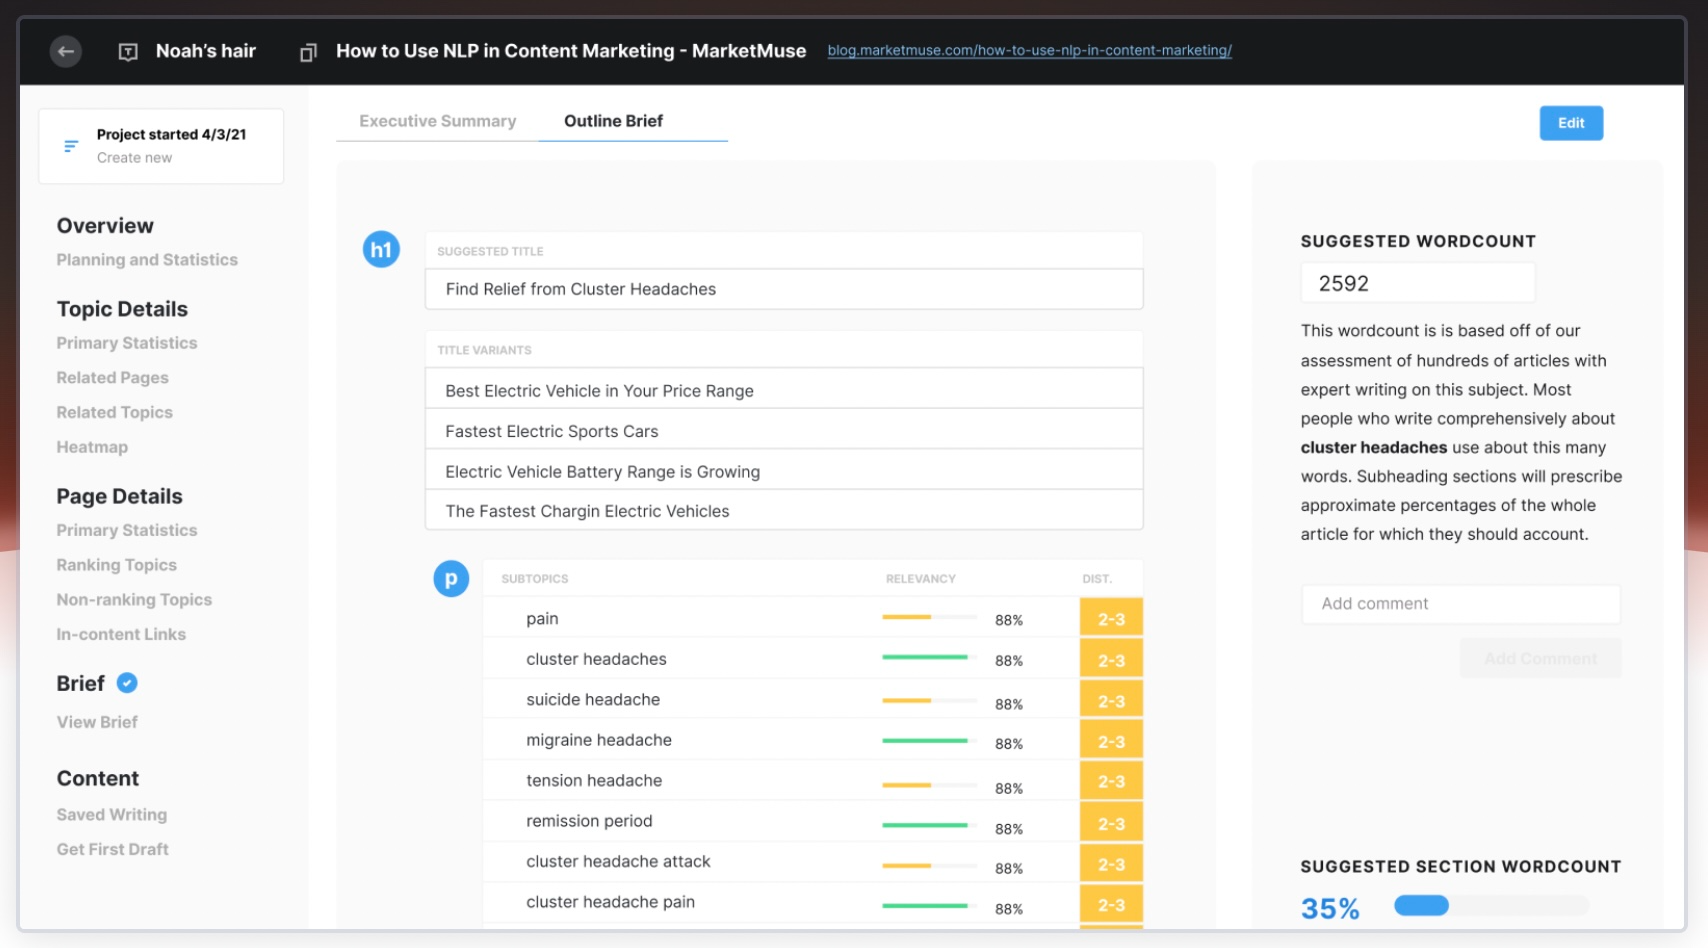Click the back arrow button
1708x948 pixels.
[66, 51]
